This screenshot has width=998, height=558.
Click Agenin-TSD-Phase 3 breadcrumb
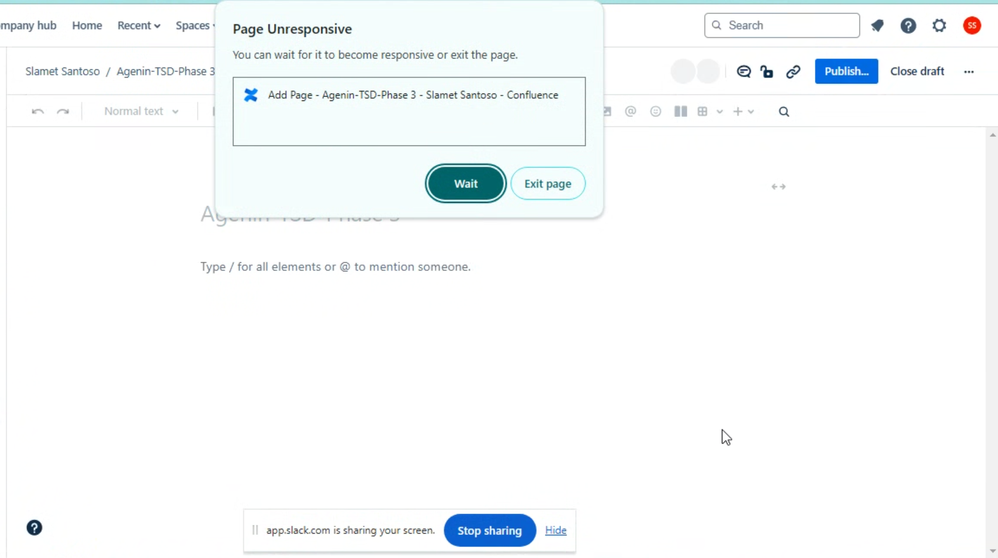[165, 71]
